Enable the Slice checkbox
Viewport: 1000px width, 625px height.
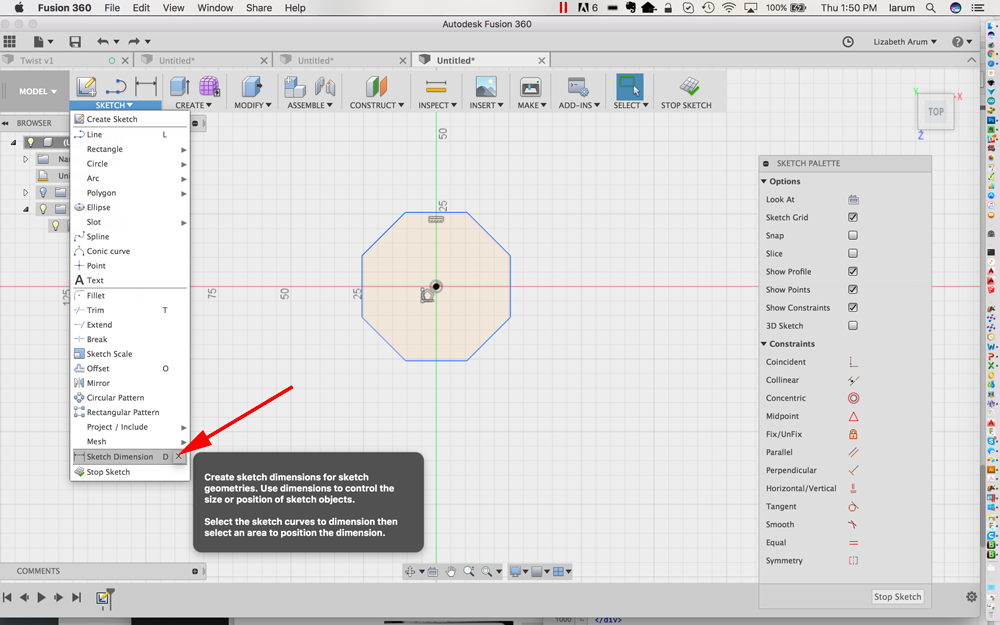pyautogui.click(x=853, y=253)
